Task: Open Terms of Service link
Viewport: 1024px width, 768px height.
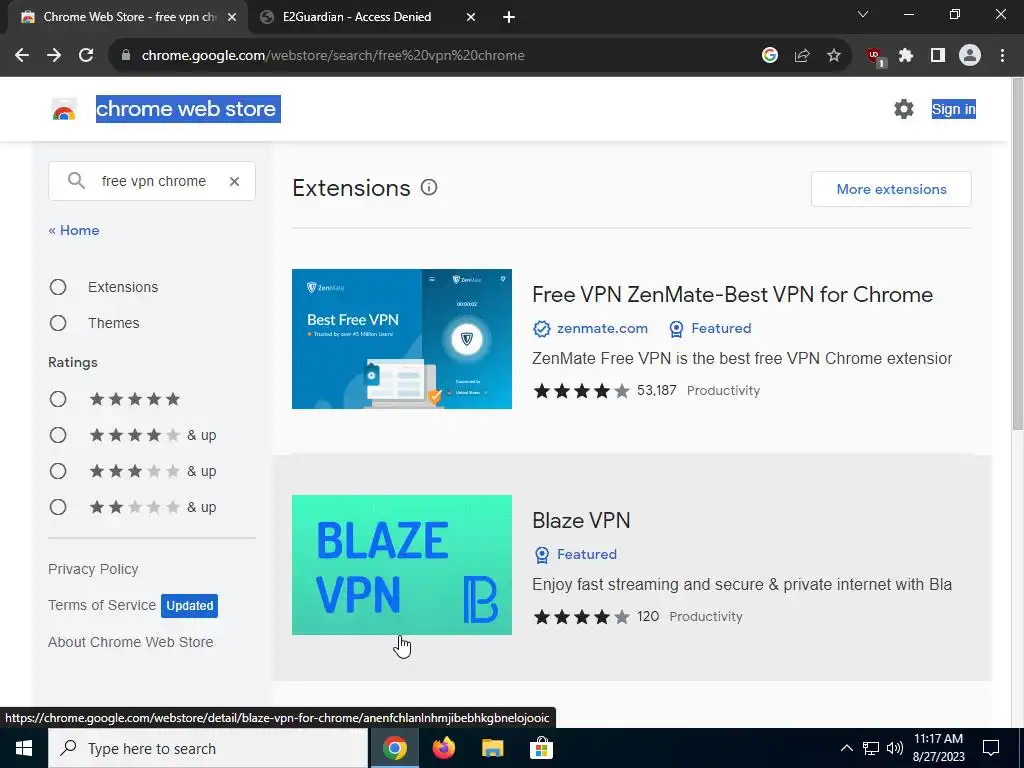Action: pyautogui.click(x=102, y=605)
